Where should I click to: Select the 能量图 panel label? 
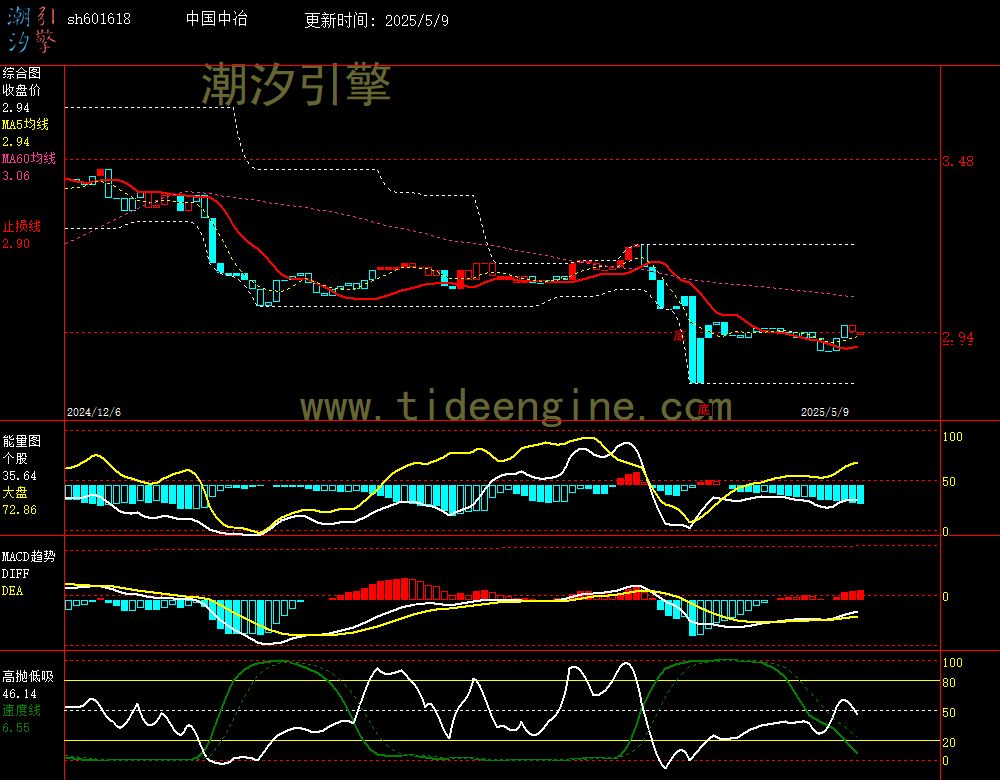coord(21,441)
